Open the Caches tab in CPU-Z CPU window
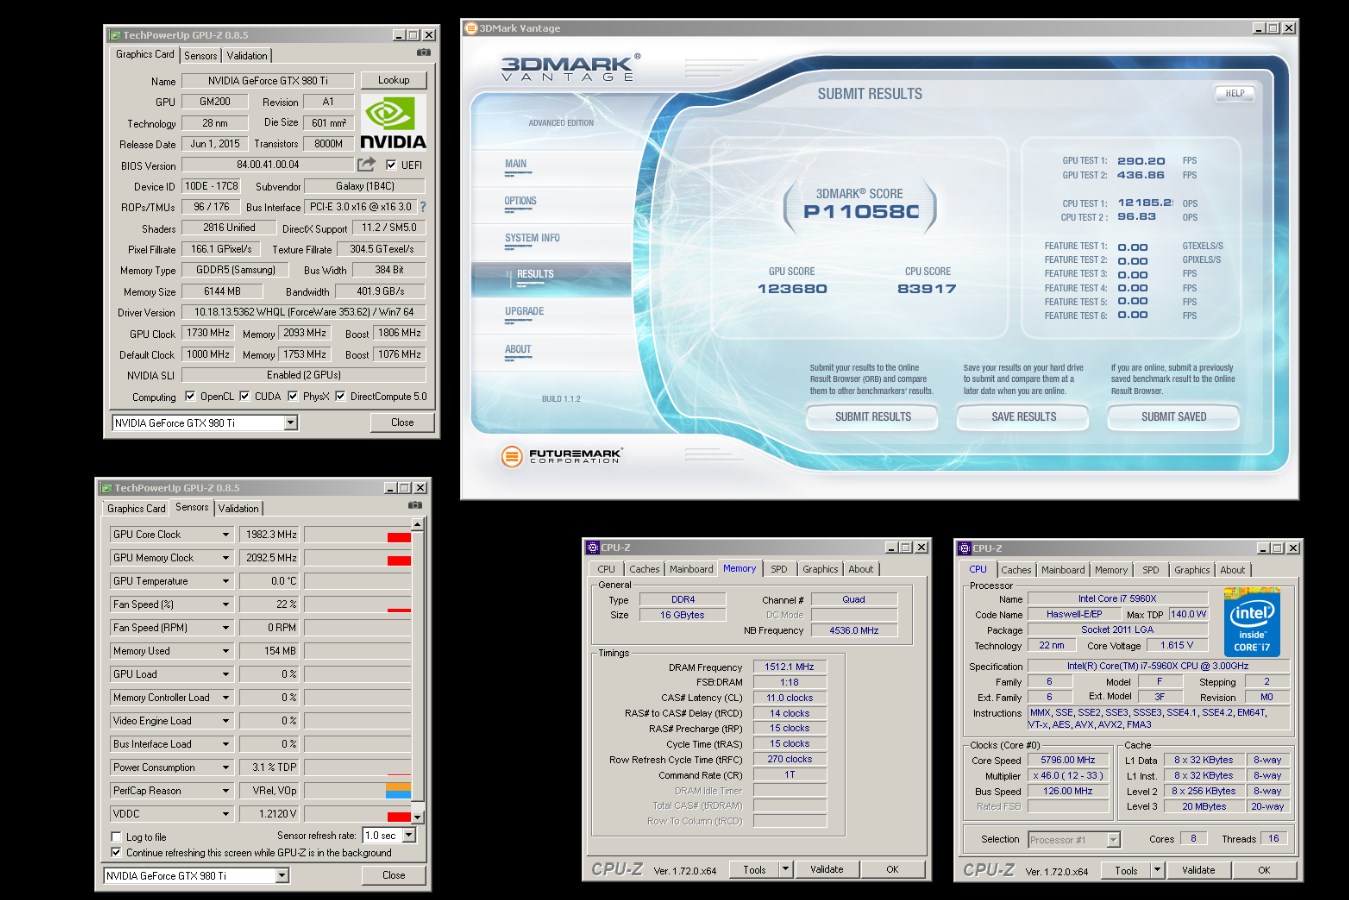Screen dimensions: 1349x900 click(x=1016, y=570)
